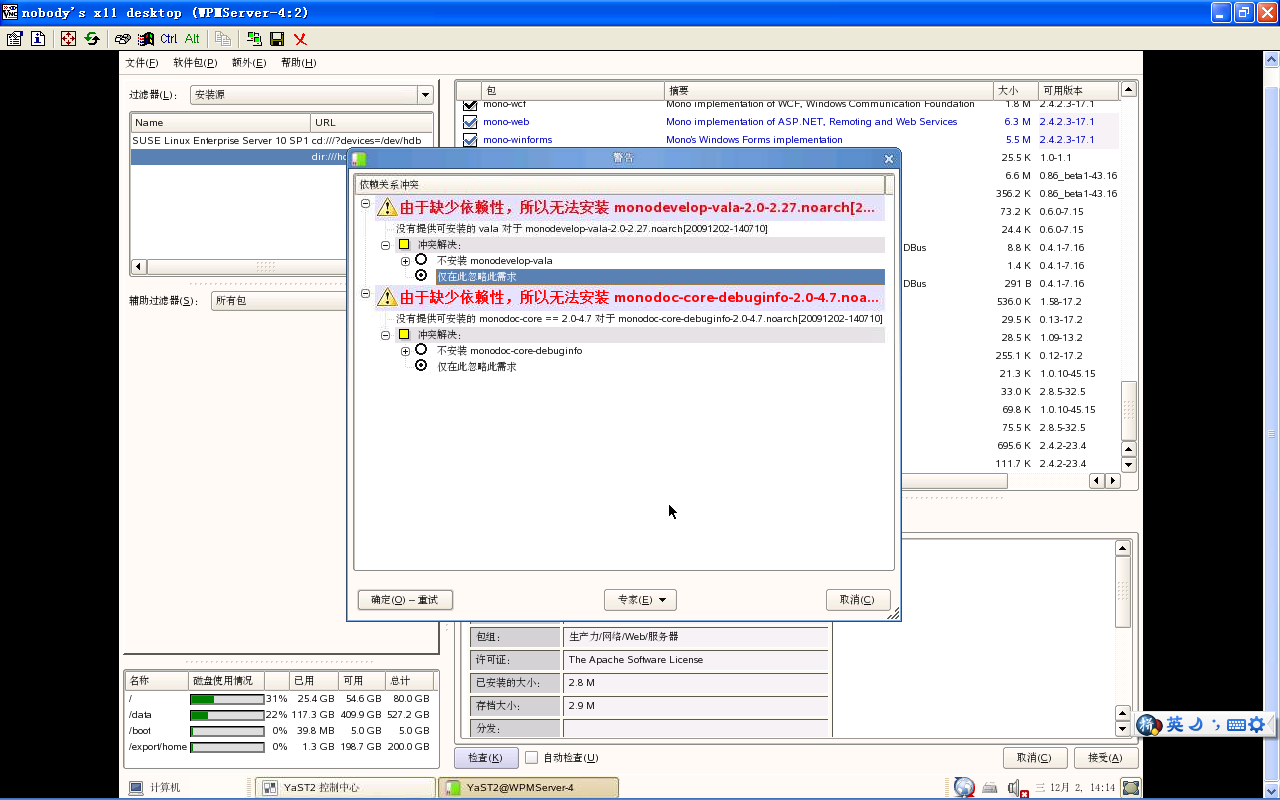Image resolution: width=1280 pixels, height=800 pixels.
Task: Open 文件 menu
Action: point(141,63)
